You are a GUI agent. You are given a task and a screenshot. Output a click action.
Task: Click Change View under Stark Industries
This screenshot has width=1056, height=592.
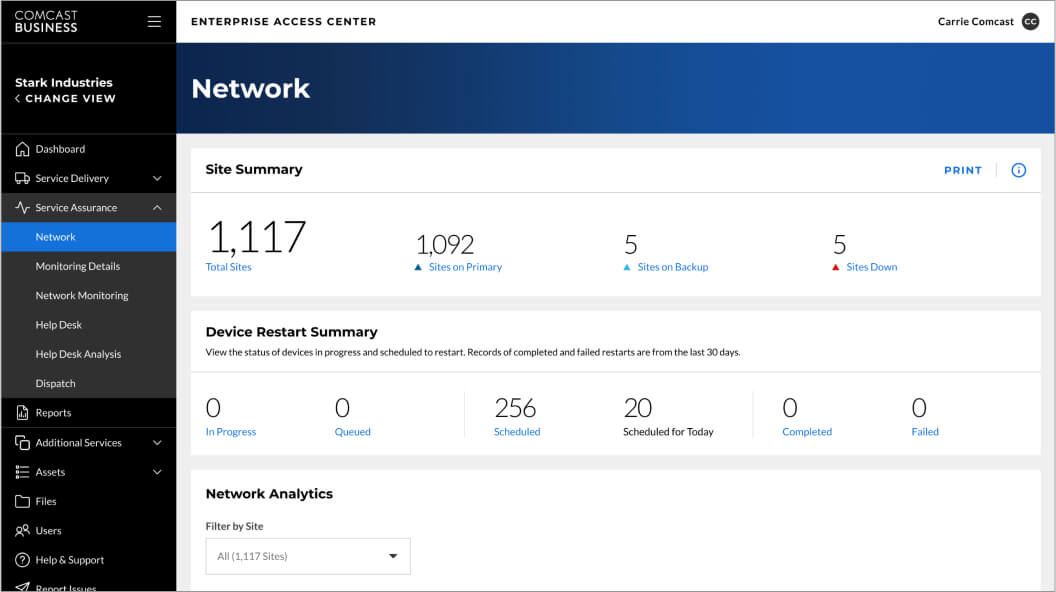(69, 98)
